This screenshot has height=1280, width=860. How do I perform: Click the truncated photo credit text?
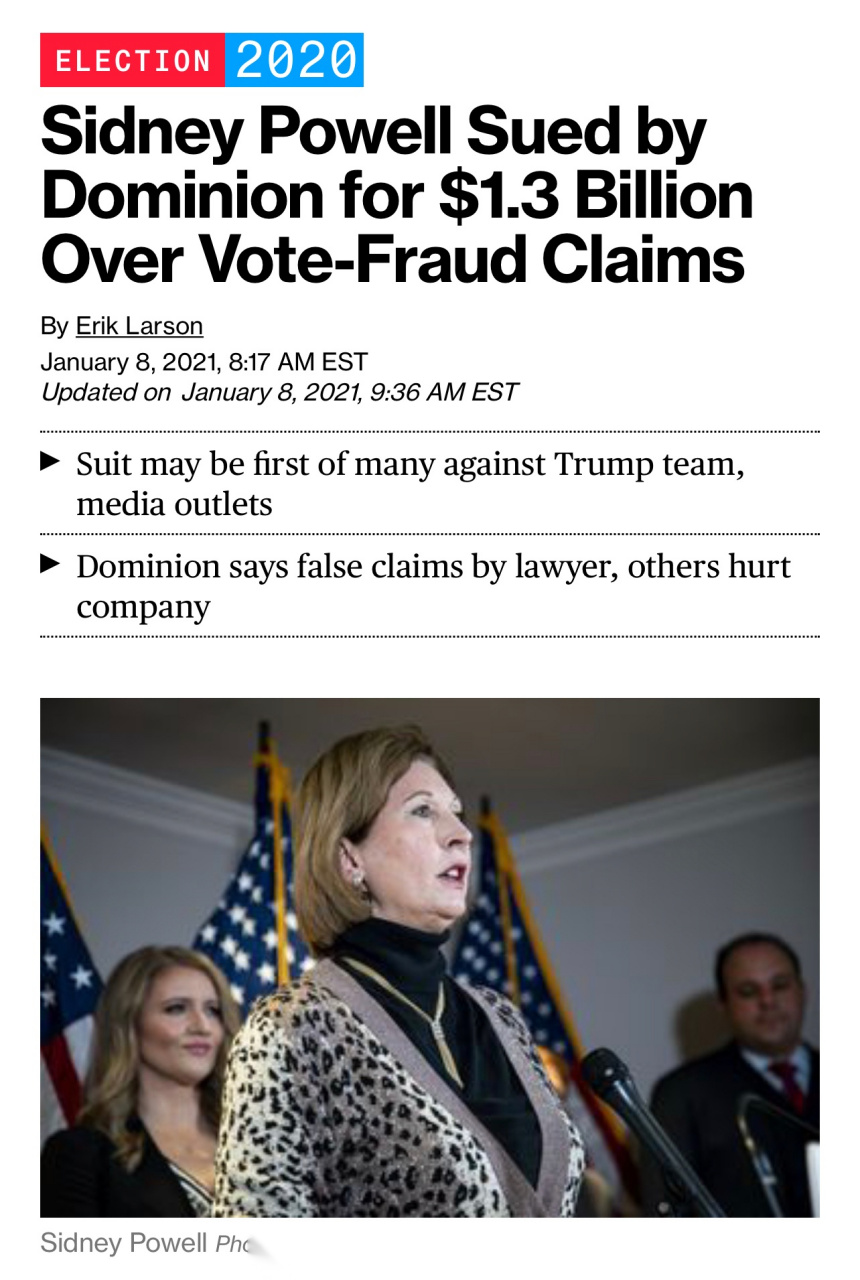232,1244
